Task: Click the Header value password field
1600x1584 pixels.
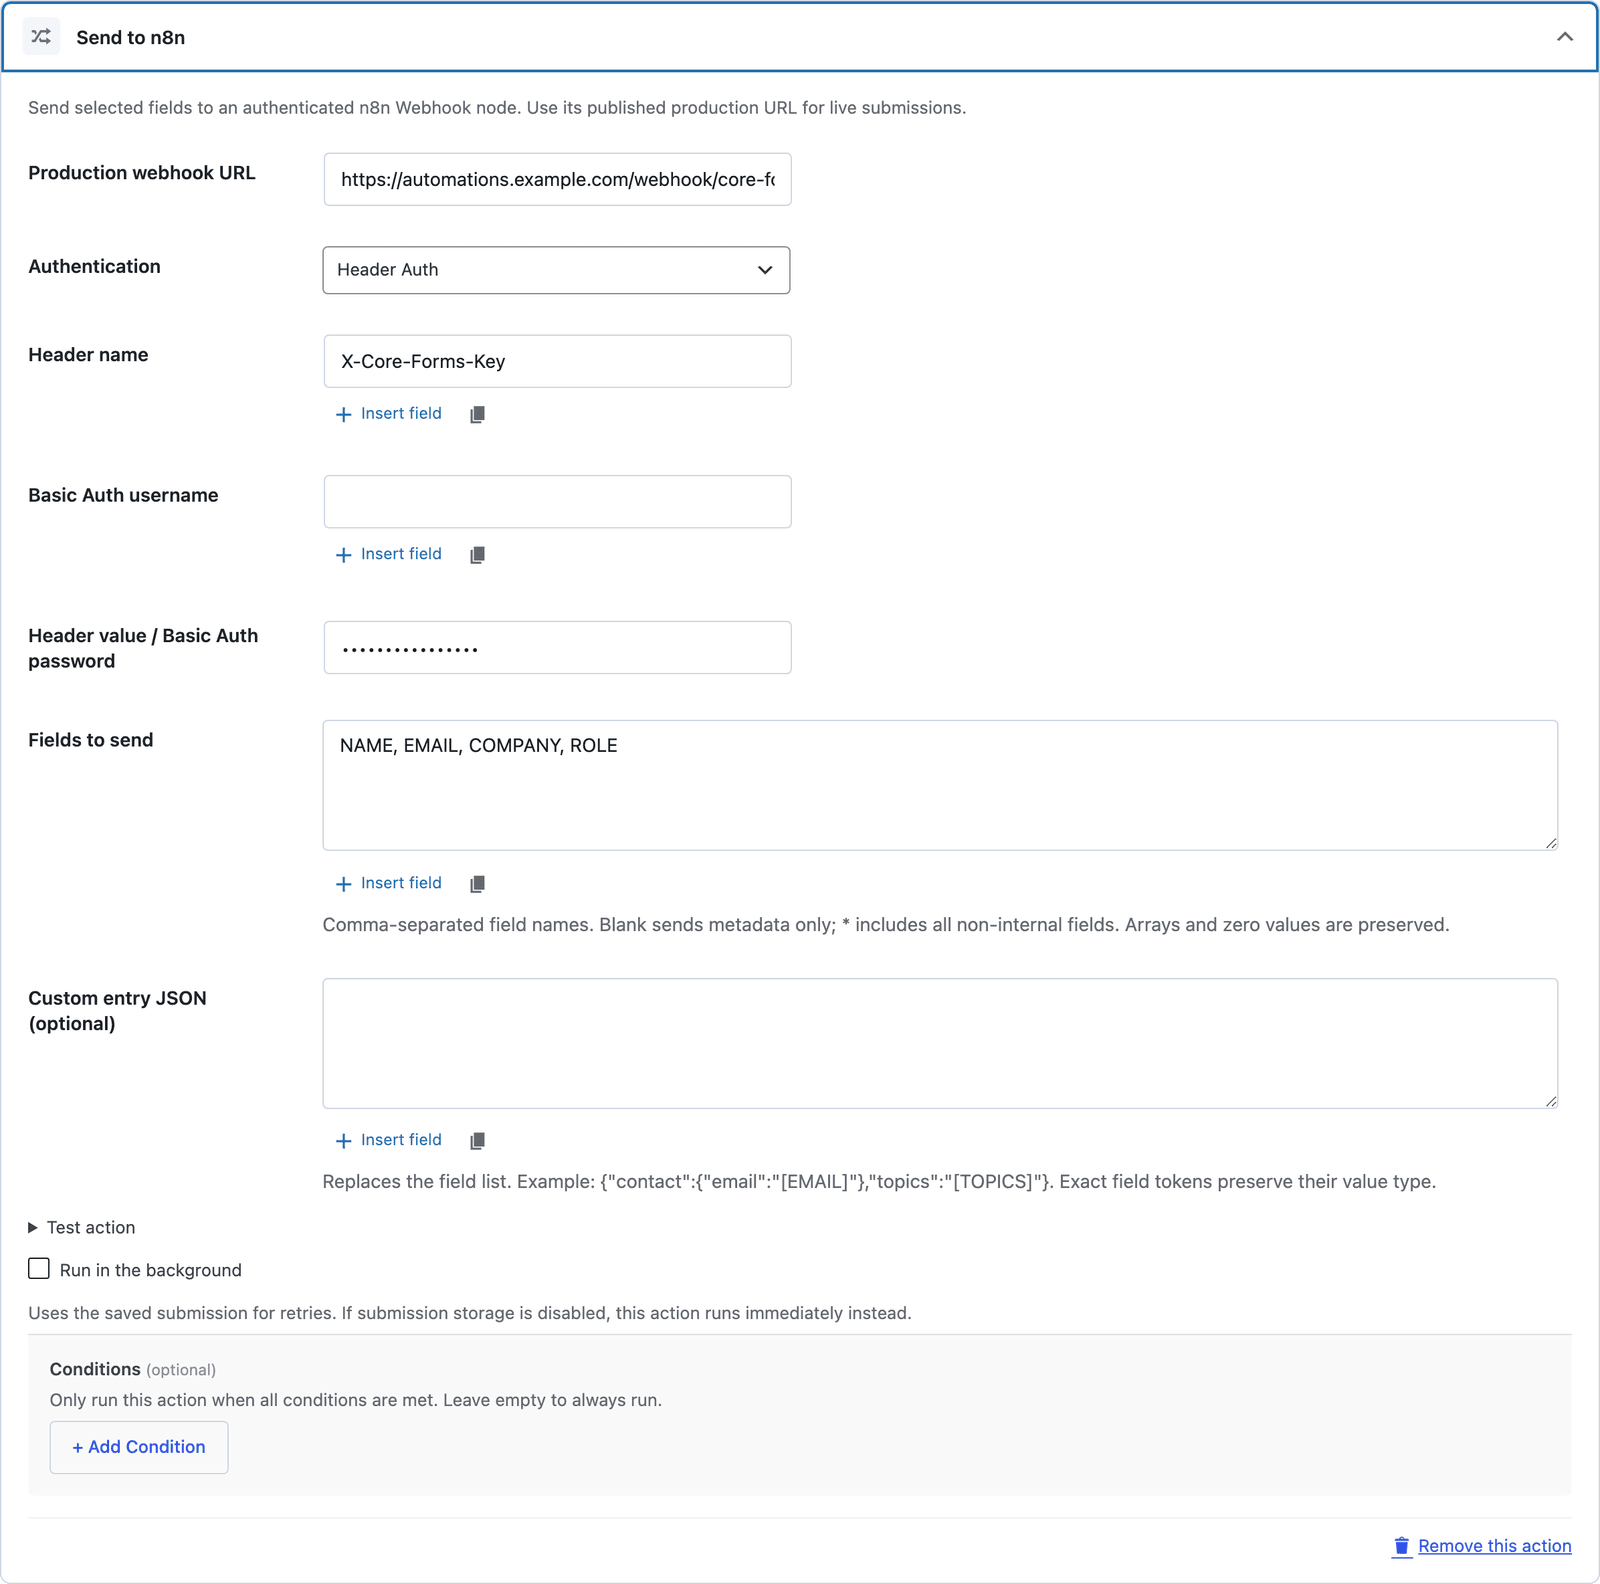Action: pyautogui.click(x=557, y=647)
